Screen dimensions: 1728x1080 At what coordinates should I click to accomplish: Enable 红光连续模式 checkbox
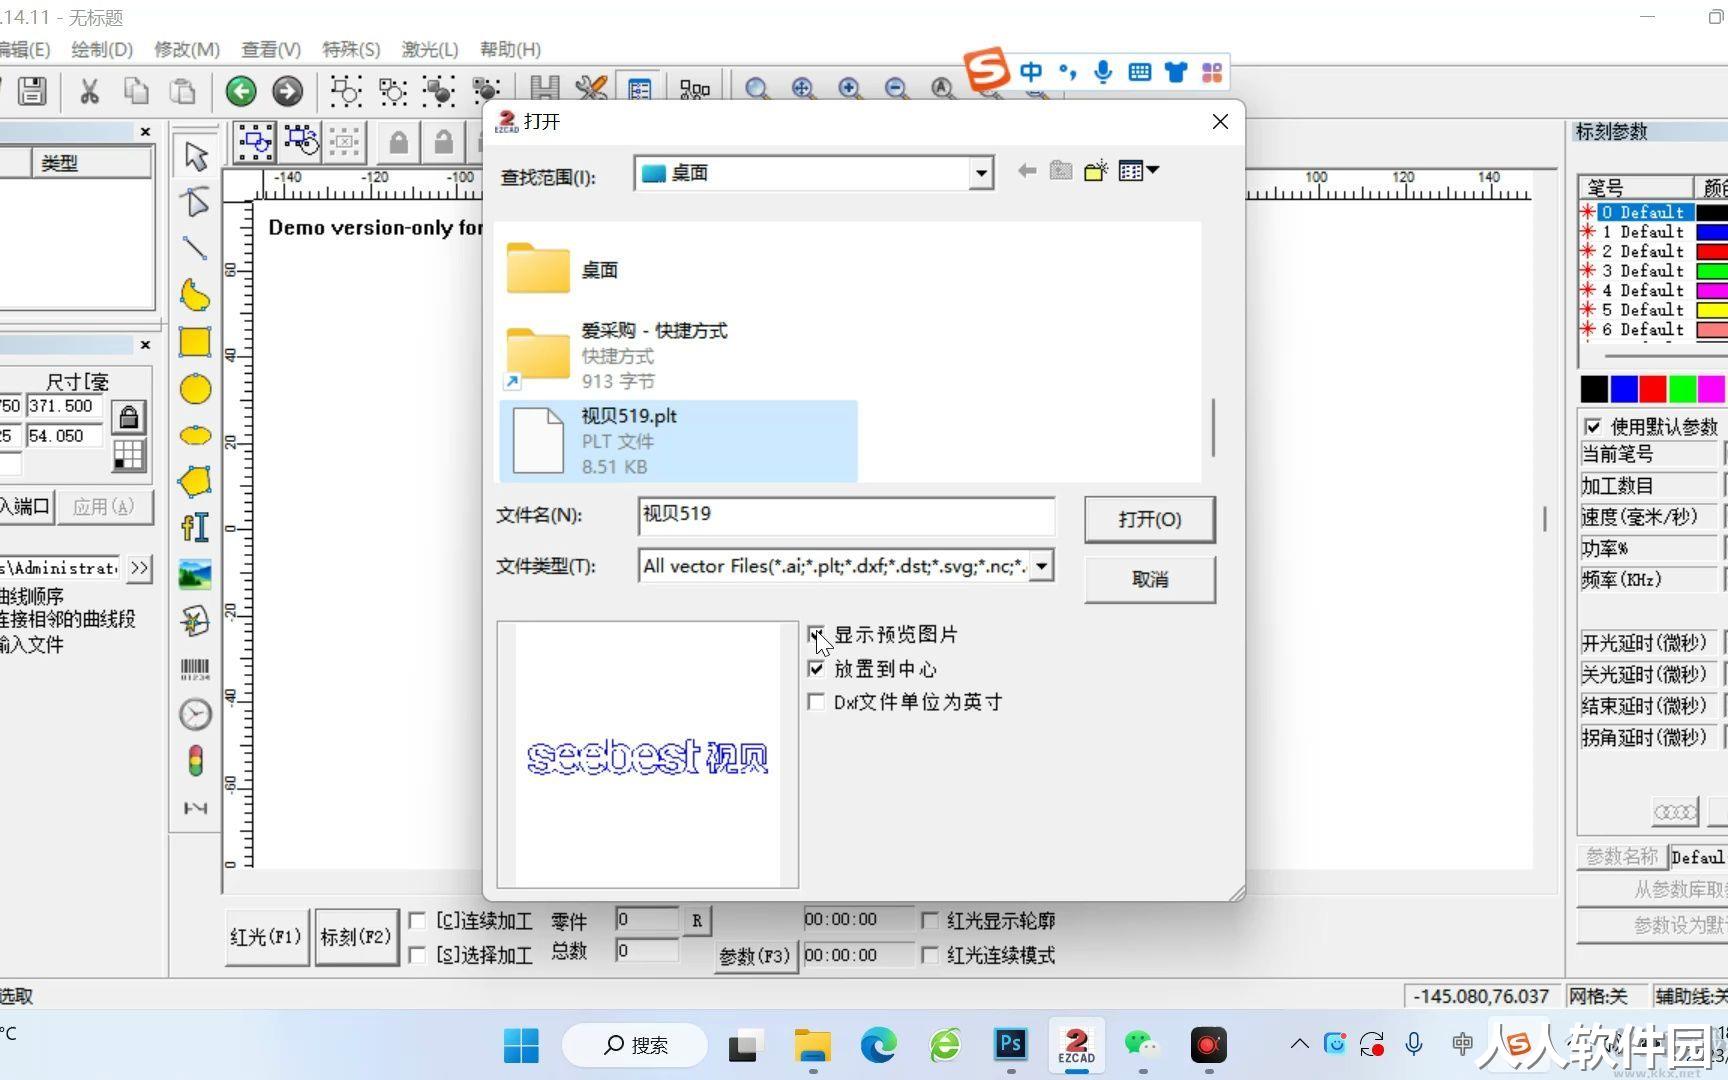click(x=930, y=955)
